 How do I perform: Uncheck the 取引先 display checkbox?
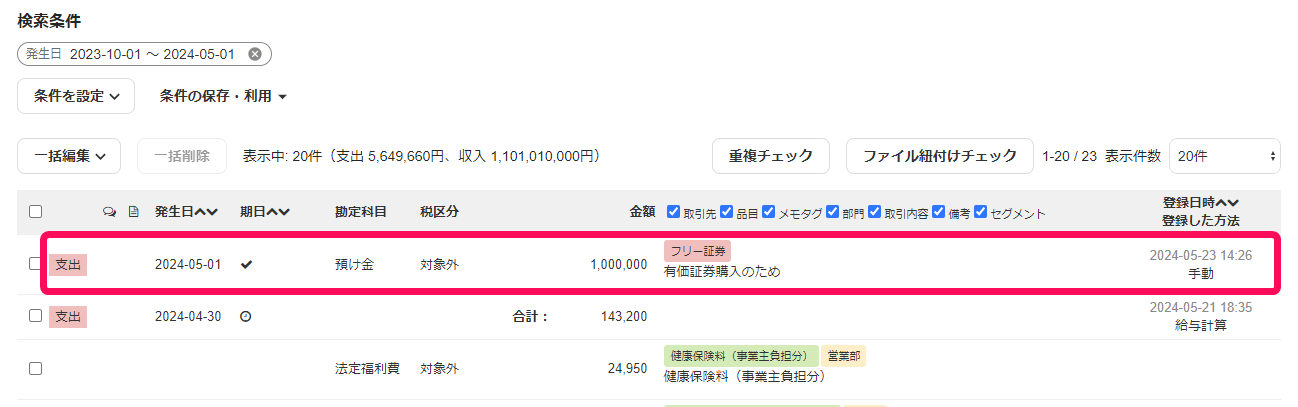click(673, 212)
